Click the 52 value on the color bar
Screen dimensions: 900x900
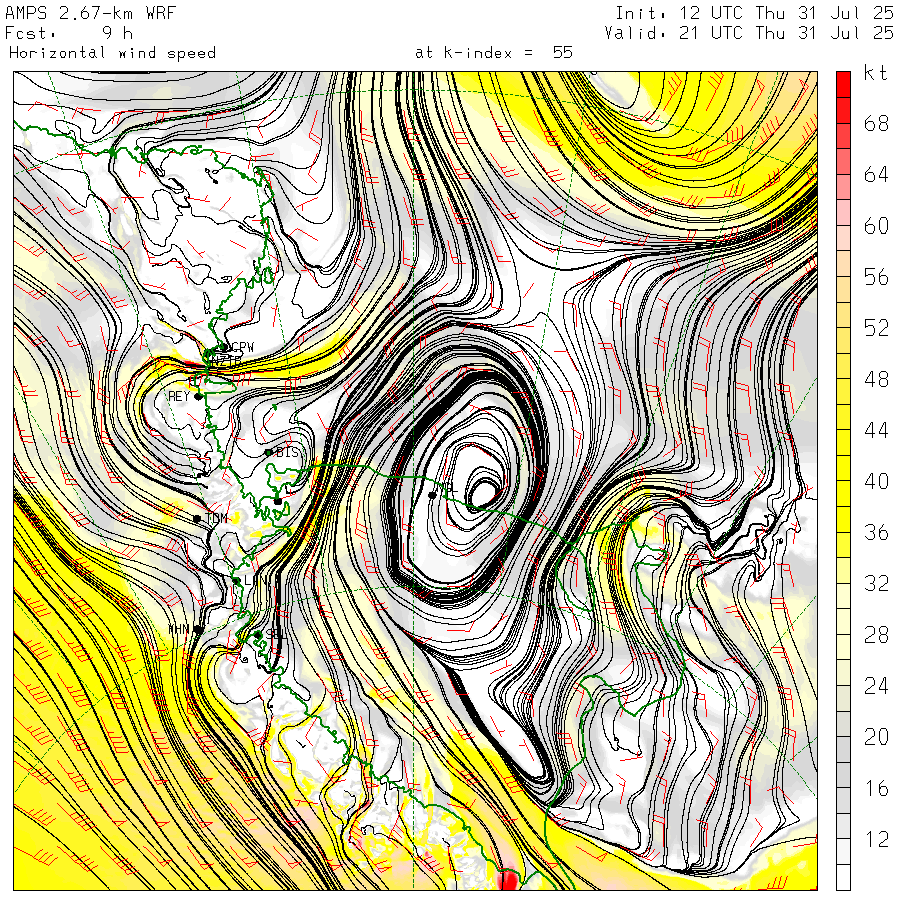[x=876, y=328]
